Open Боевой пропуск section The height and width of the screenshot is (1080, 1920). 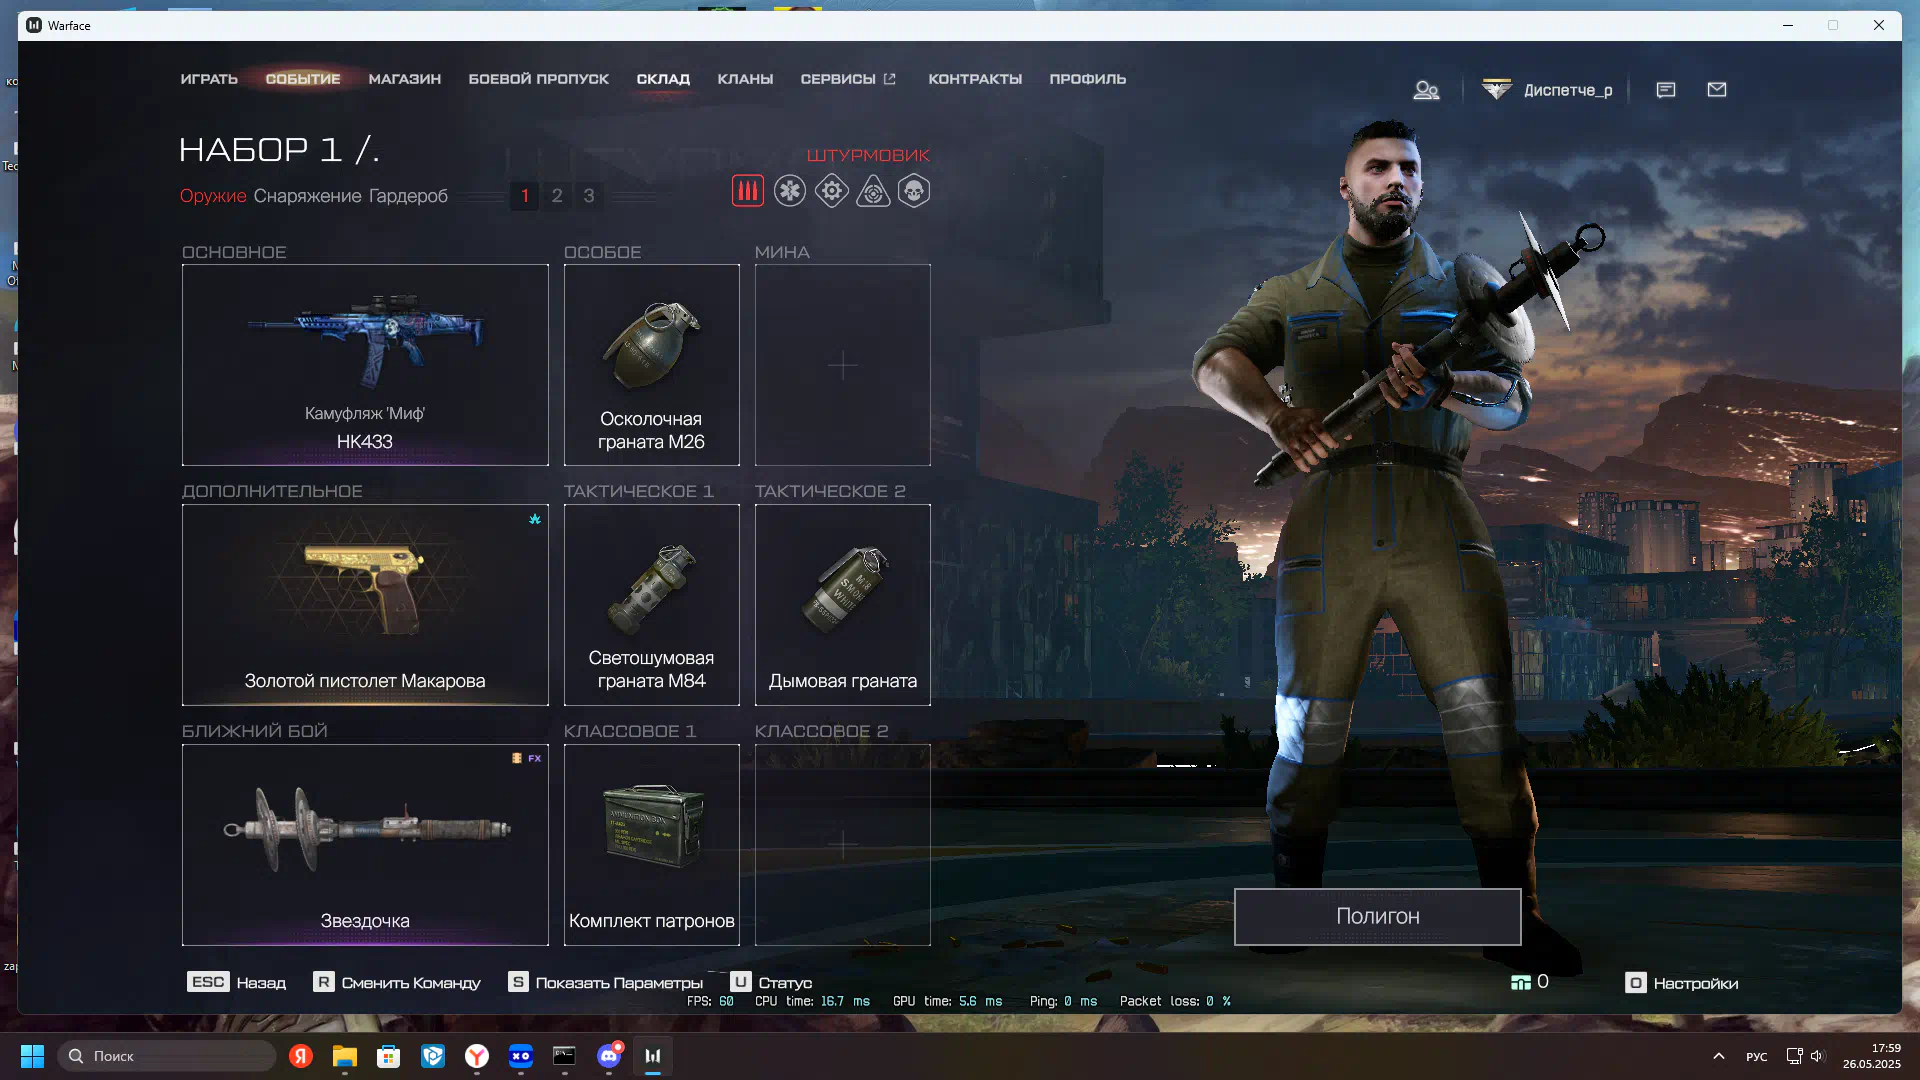pos(538,79)
